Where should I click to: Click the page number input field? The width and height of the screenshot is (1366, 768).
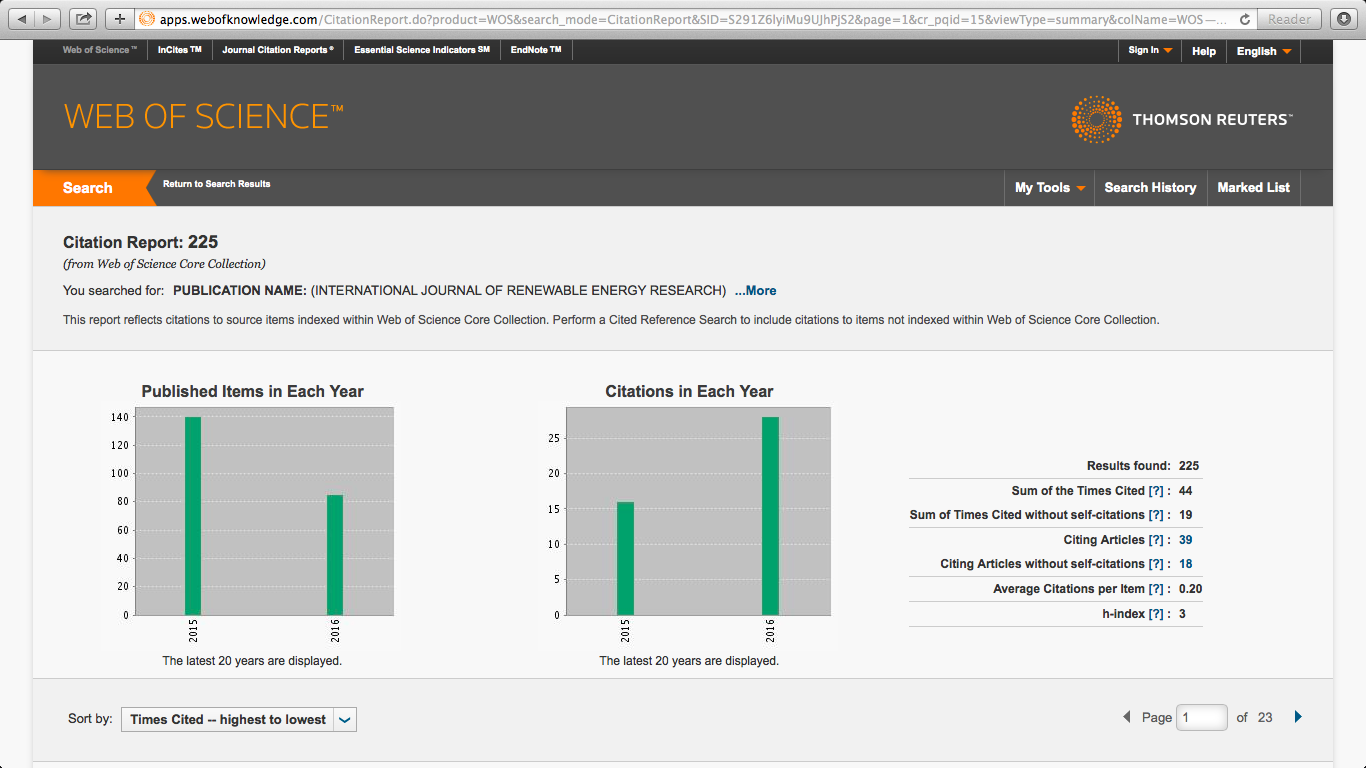click(x=1202, y=717)
